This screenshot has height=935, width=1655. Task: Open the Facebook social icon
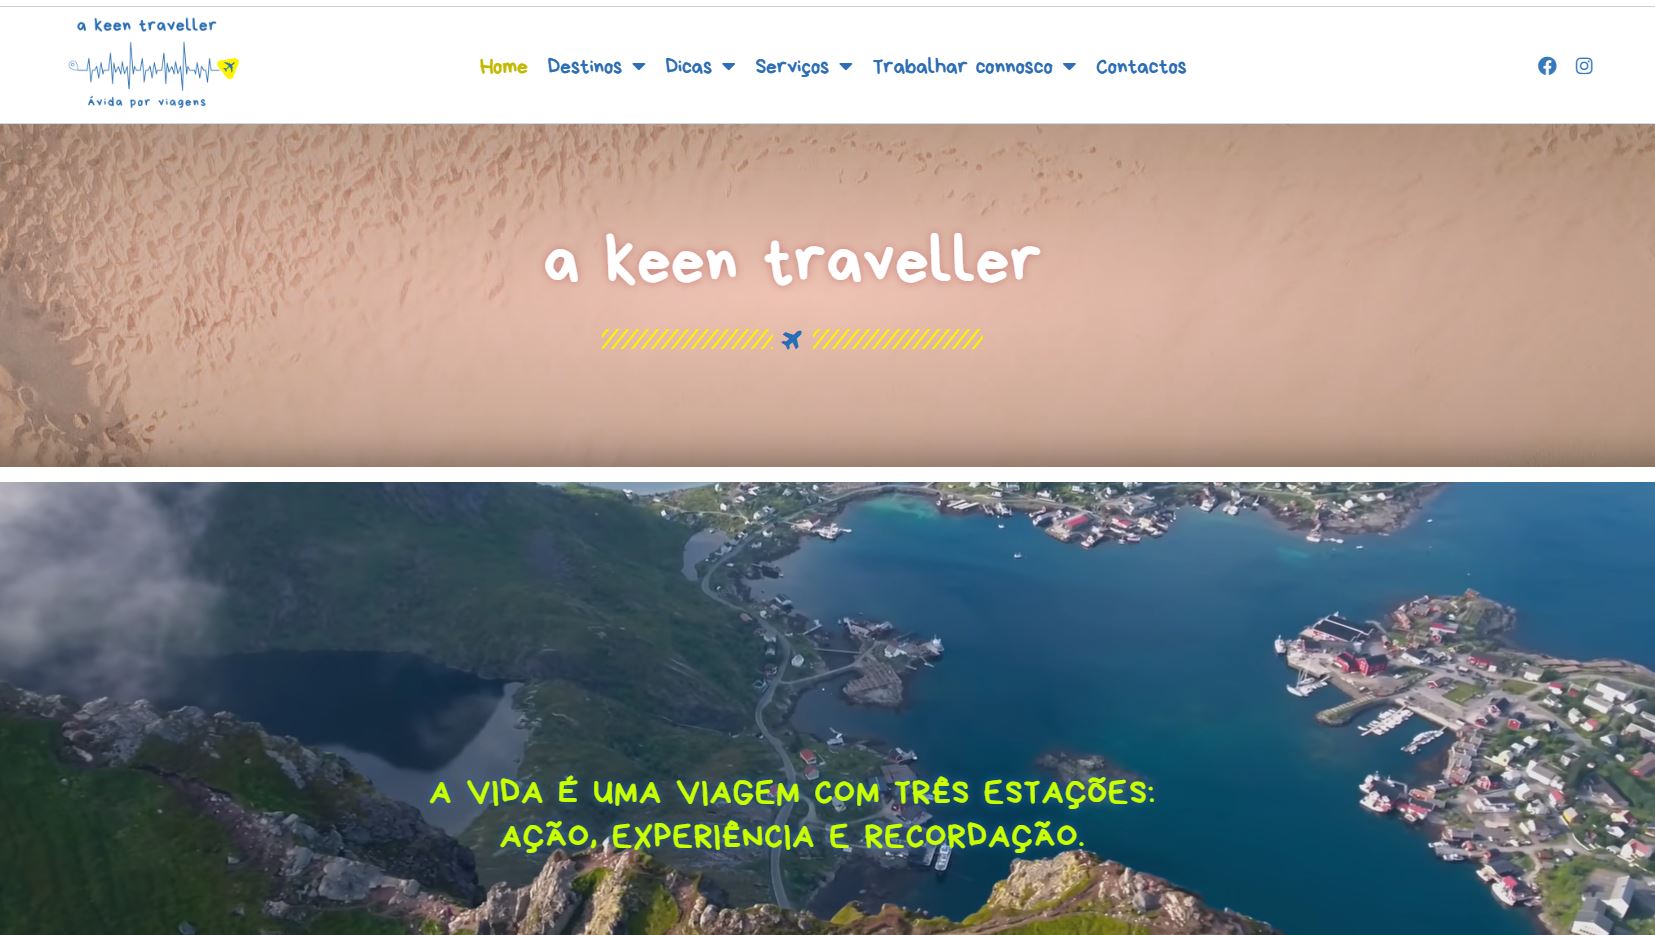(x=1547, y=66)
